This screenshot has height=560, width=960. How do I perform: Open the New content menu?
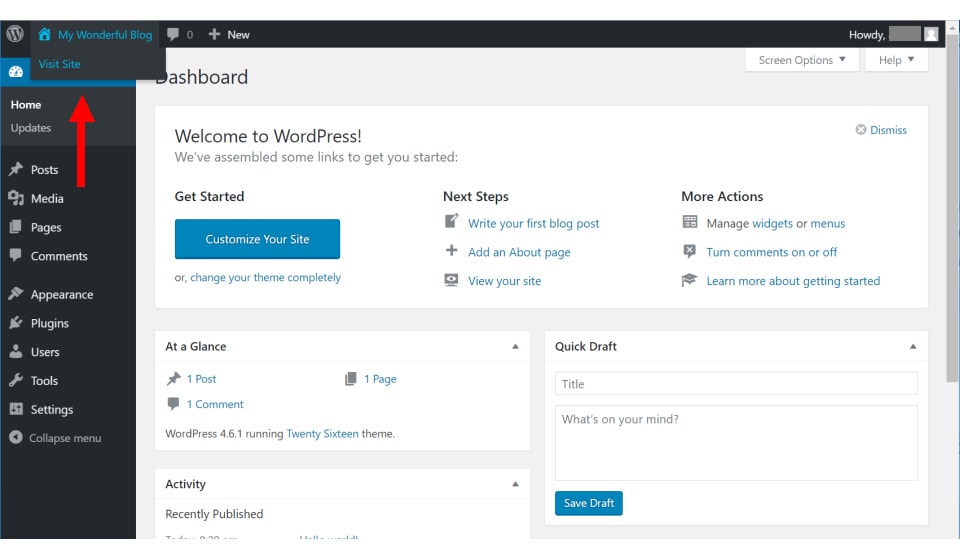[x=229, y=34]
